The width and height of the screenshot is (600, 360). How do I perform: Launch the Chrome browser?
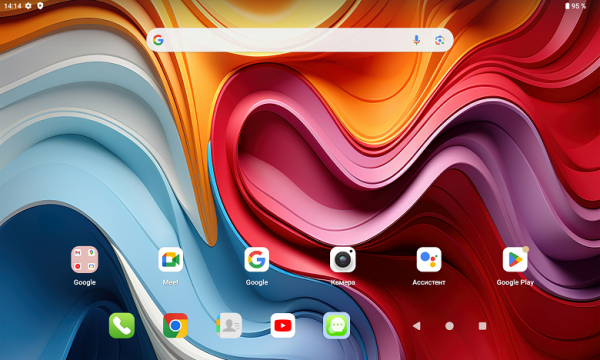coord(175,326)
